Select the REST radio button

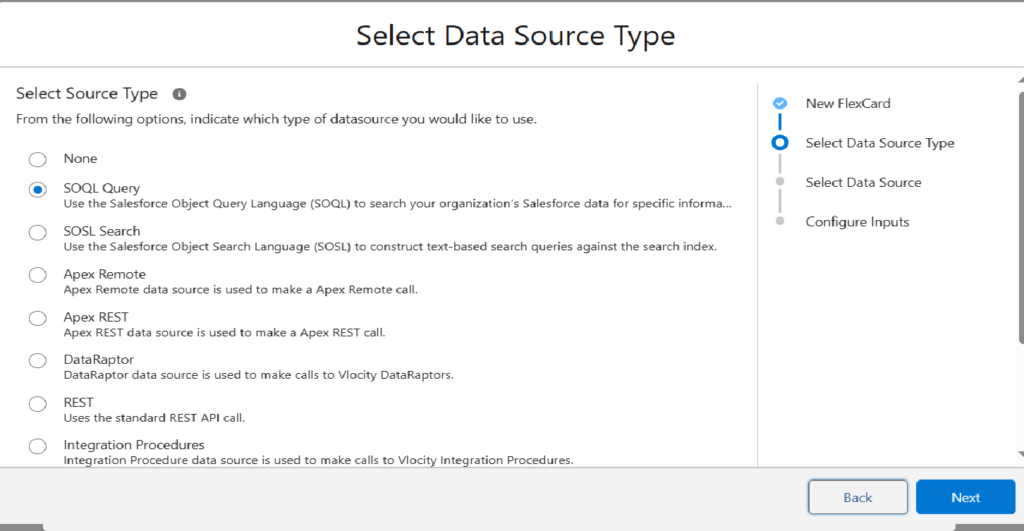coord(38,404)
